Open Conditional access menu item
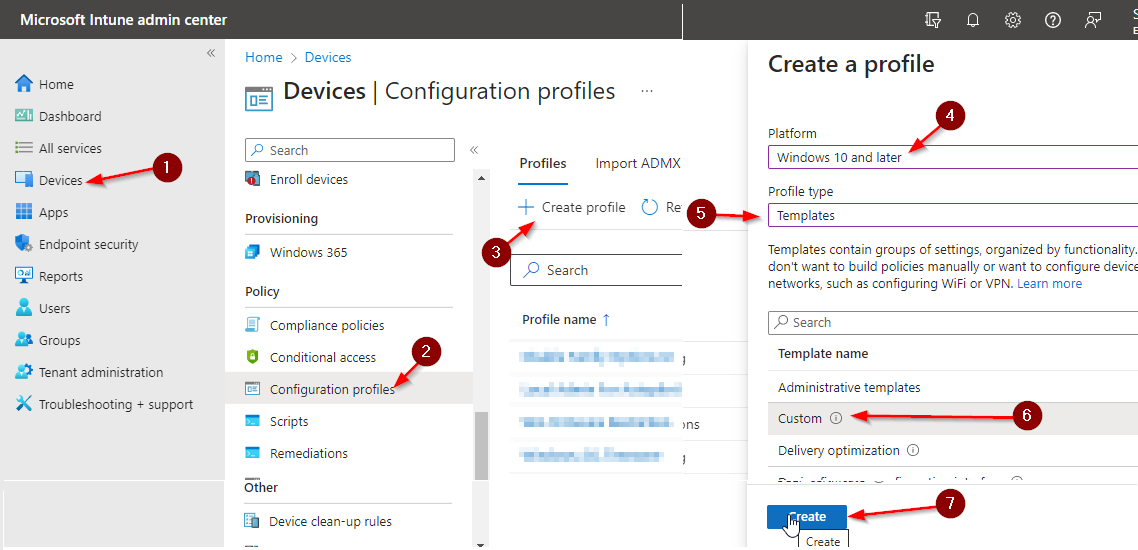1138x550 pixels. click(311, 357)
